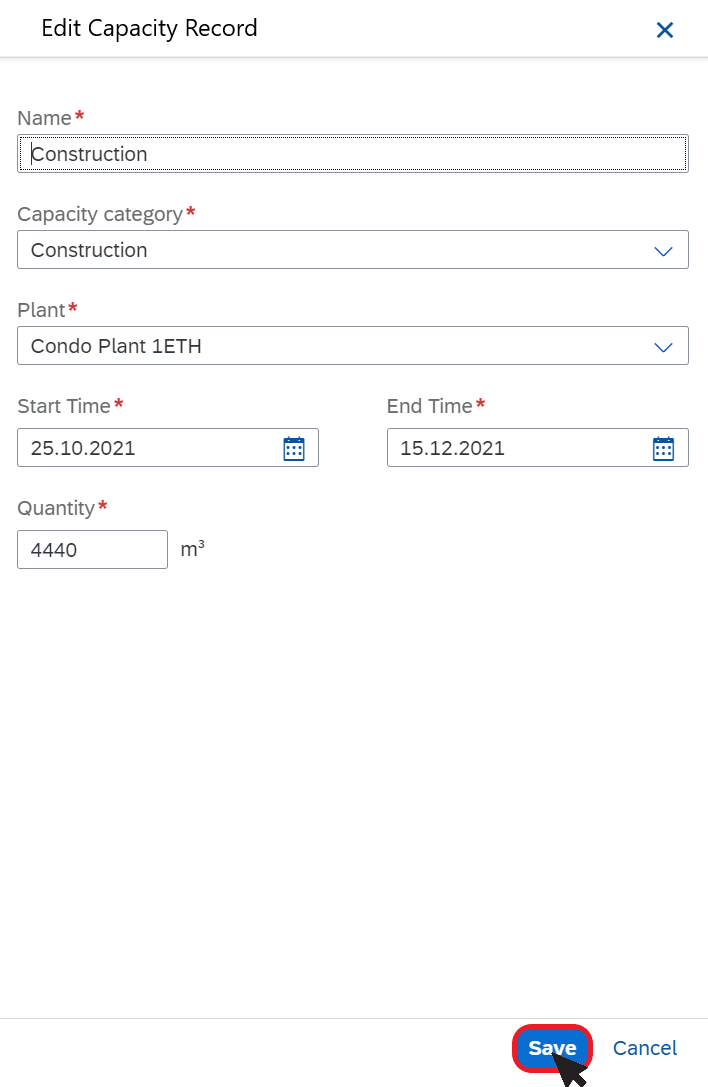Save the capacity record

(552, 1047)
